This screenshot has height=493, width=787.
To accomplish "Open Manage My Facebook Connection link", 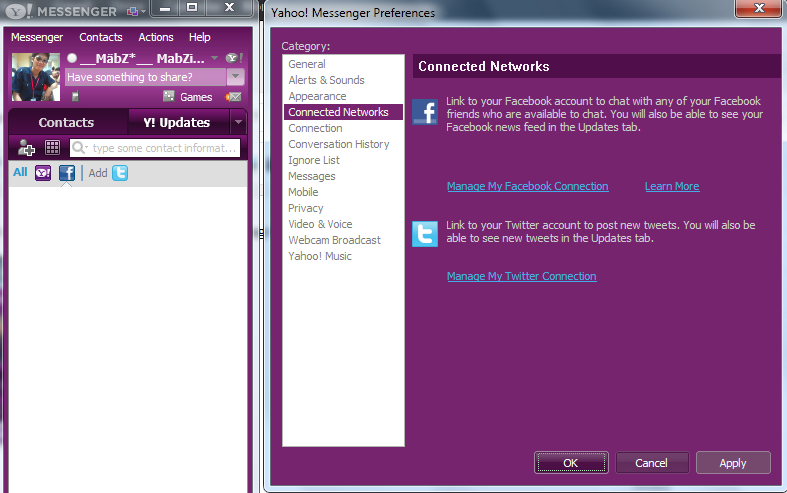I will pos(528,186).
